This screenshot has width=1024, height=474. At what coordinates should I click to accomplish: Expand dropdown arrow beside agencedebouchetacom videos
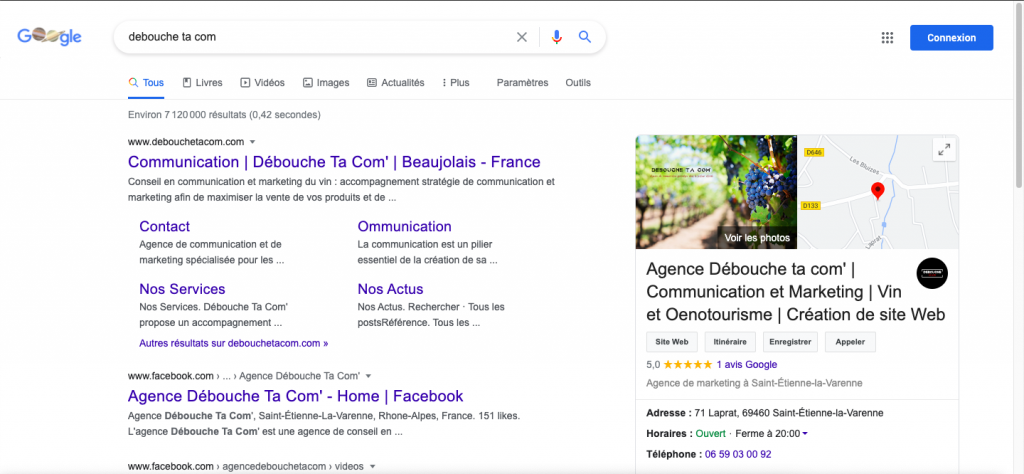pyautogui.click(x=373, y=467)
